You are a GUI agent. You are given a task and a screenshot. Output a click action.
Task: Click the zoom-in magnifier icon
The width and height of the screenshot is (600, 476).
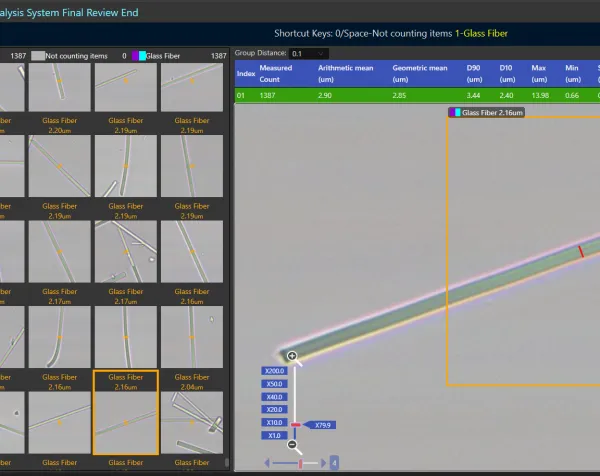coord(293,357)
